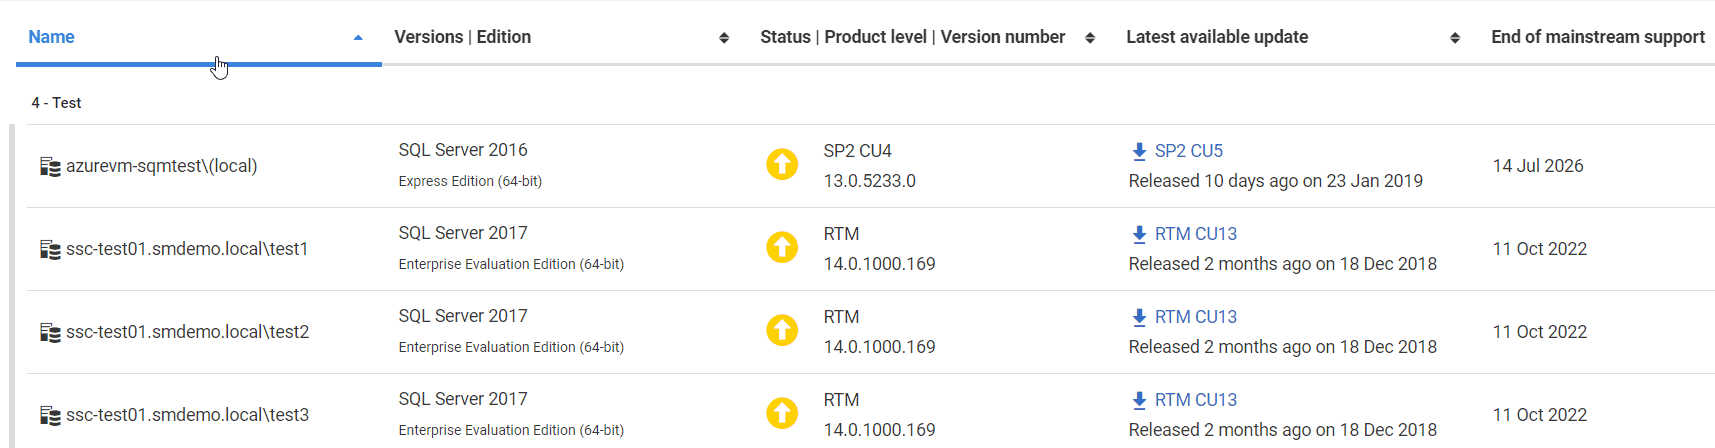Sort by Latest available update header

pos(1217,37)
